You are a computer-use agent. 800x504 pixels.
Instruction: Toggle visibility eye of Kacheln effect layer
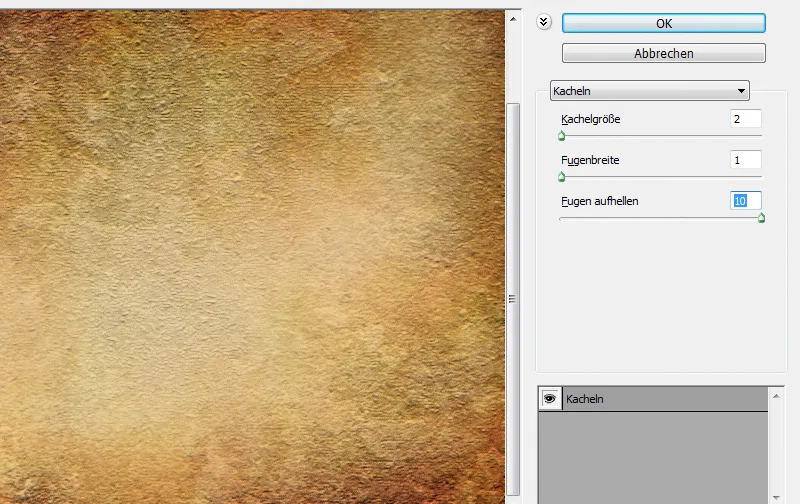[549, 398]
